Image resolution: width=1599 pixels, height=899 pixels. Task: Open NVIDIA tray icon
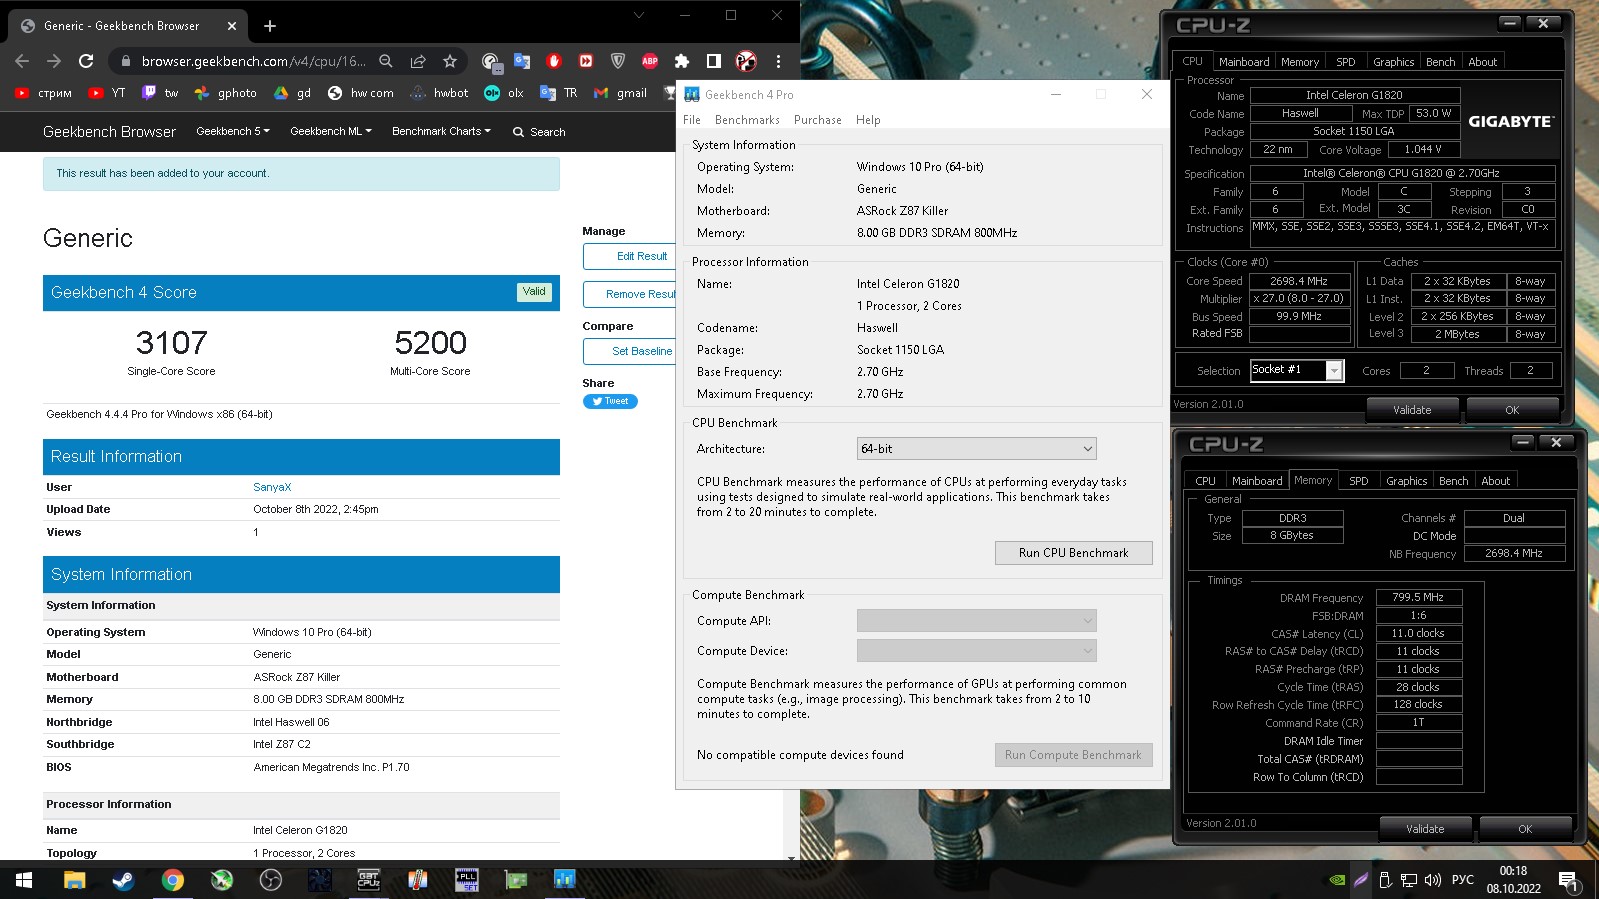[1337, 880]
